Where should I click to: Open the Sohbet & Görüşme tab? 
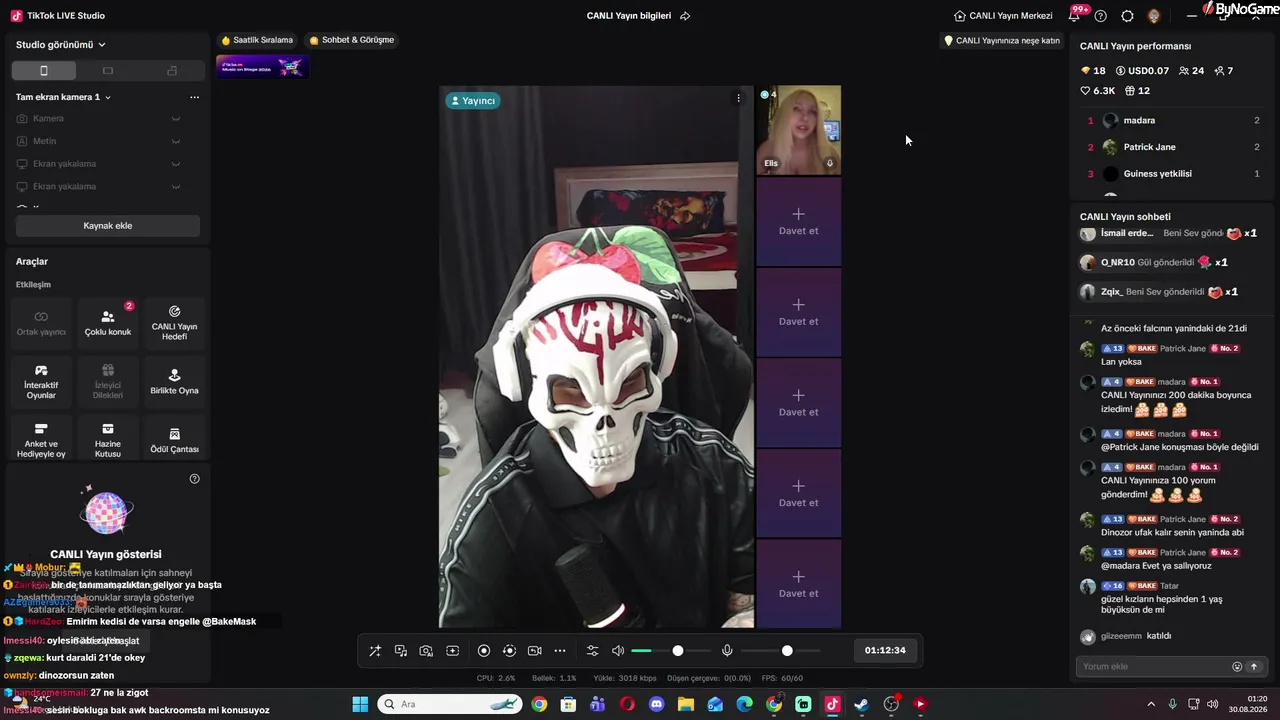[x=352, y=40]
